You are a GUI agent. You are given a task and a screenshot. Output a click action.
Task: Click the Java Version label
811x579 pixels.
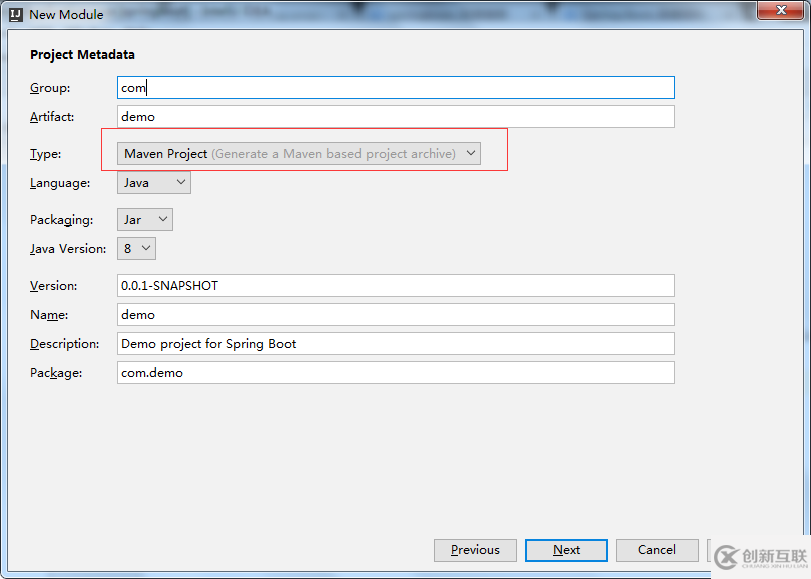(68, 249)
